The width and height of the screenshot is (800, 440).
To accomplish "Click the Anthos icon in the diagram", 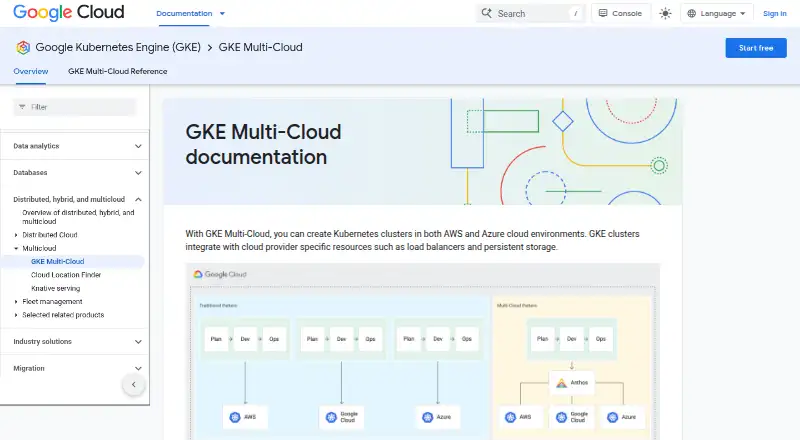I will (x=561, y=383).
